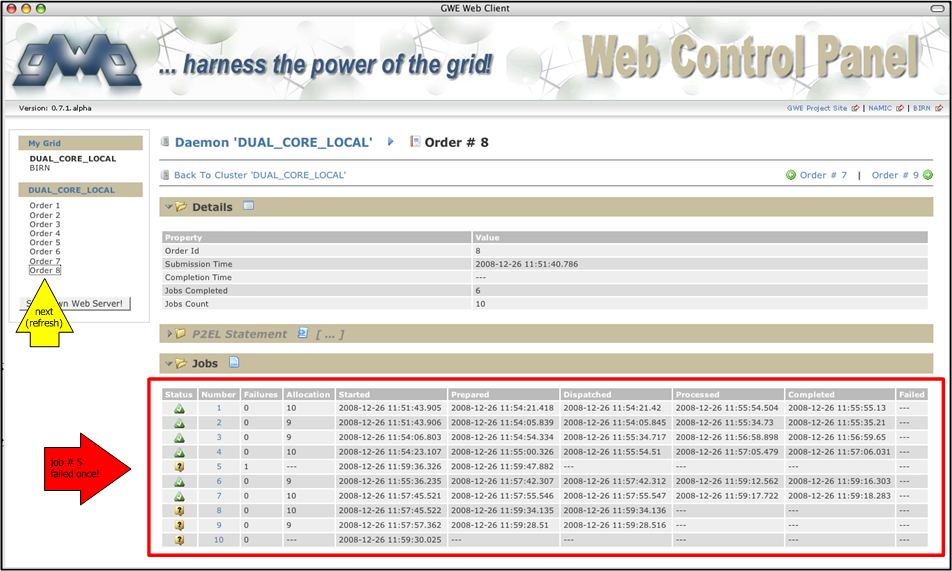Open Order 1 in sidebar

tap(45, 205)
